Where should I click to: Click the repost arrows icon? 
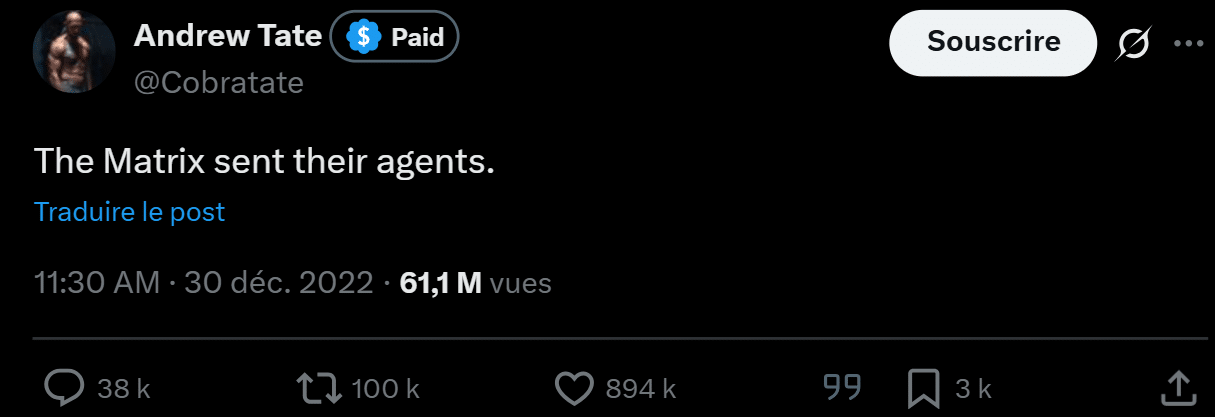click(x=321, y=387)
